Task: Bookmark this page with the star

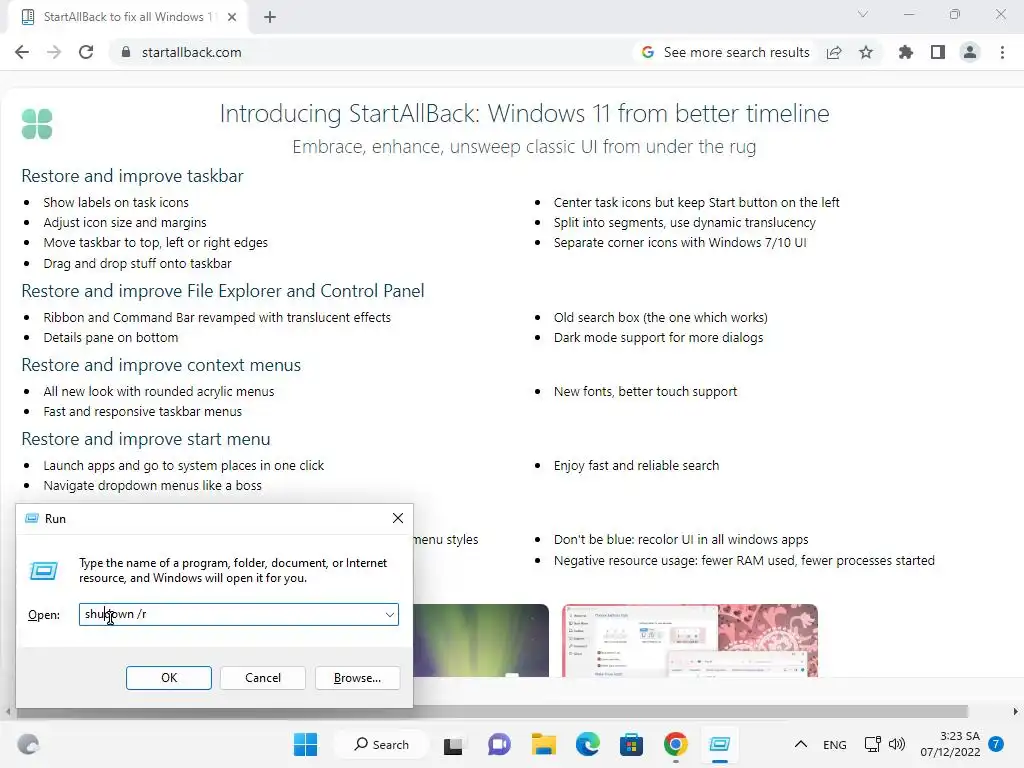Action: tap(866, 52)
